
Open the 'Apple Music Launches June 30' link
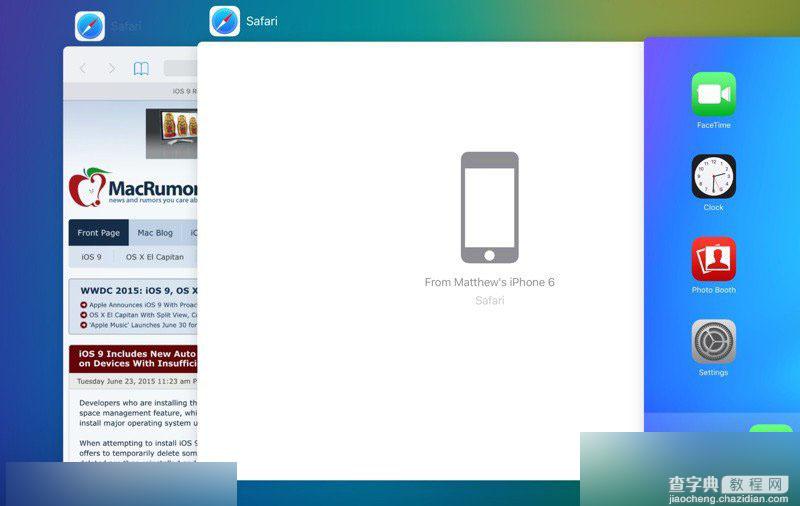pyautogui.click(x=143, y=325)
